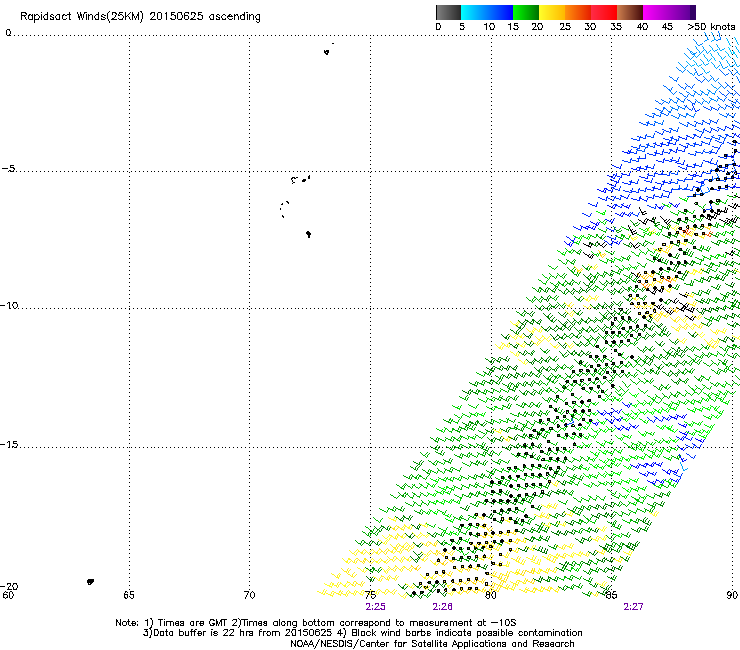Click the '35' label under the color bar
740x650 pixels.
[616, 27]
